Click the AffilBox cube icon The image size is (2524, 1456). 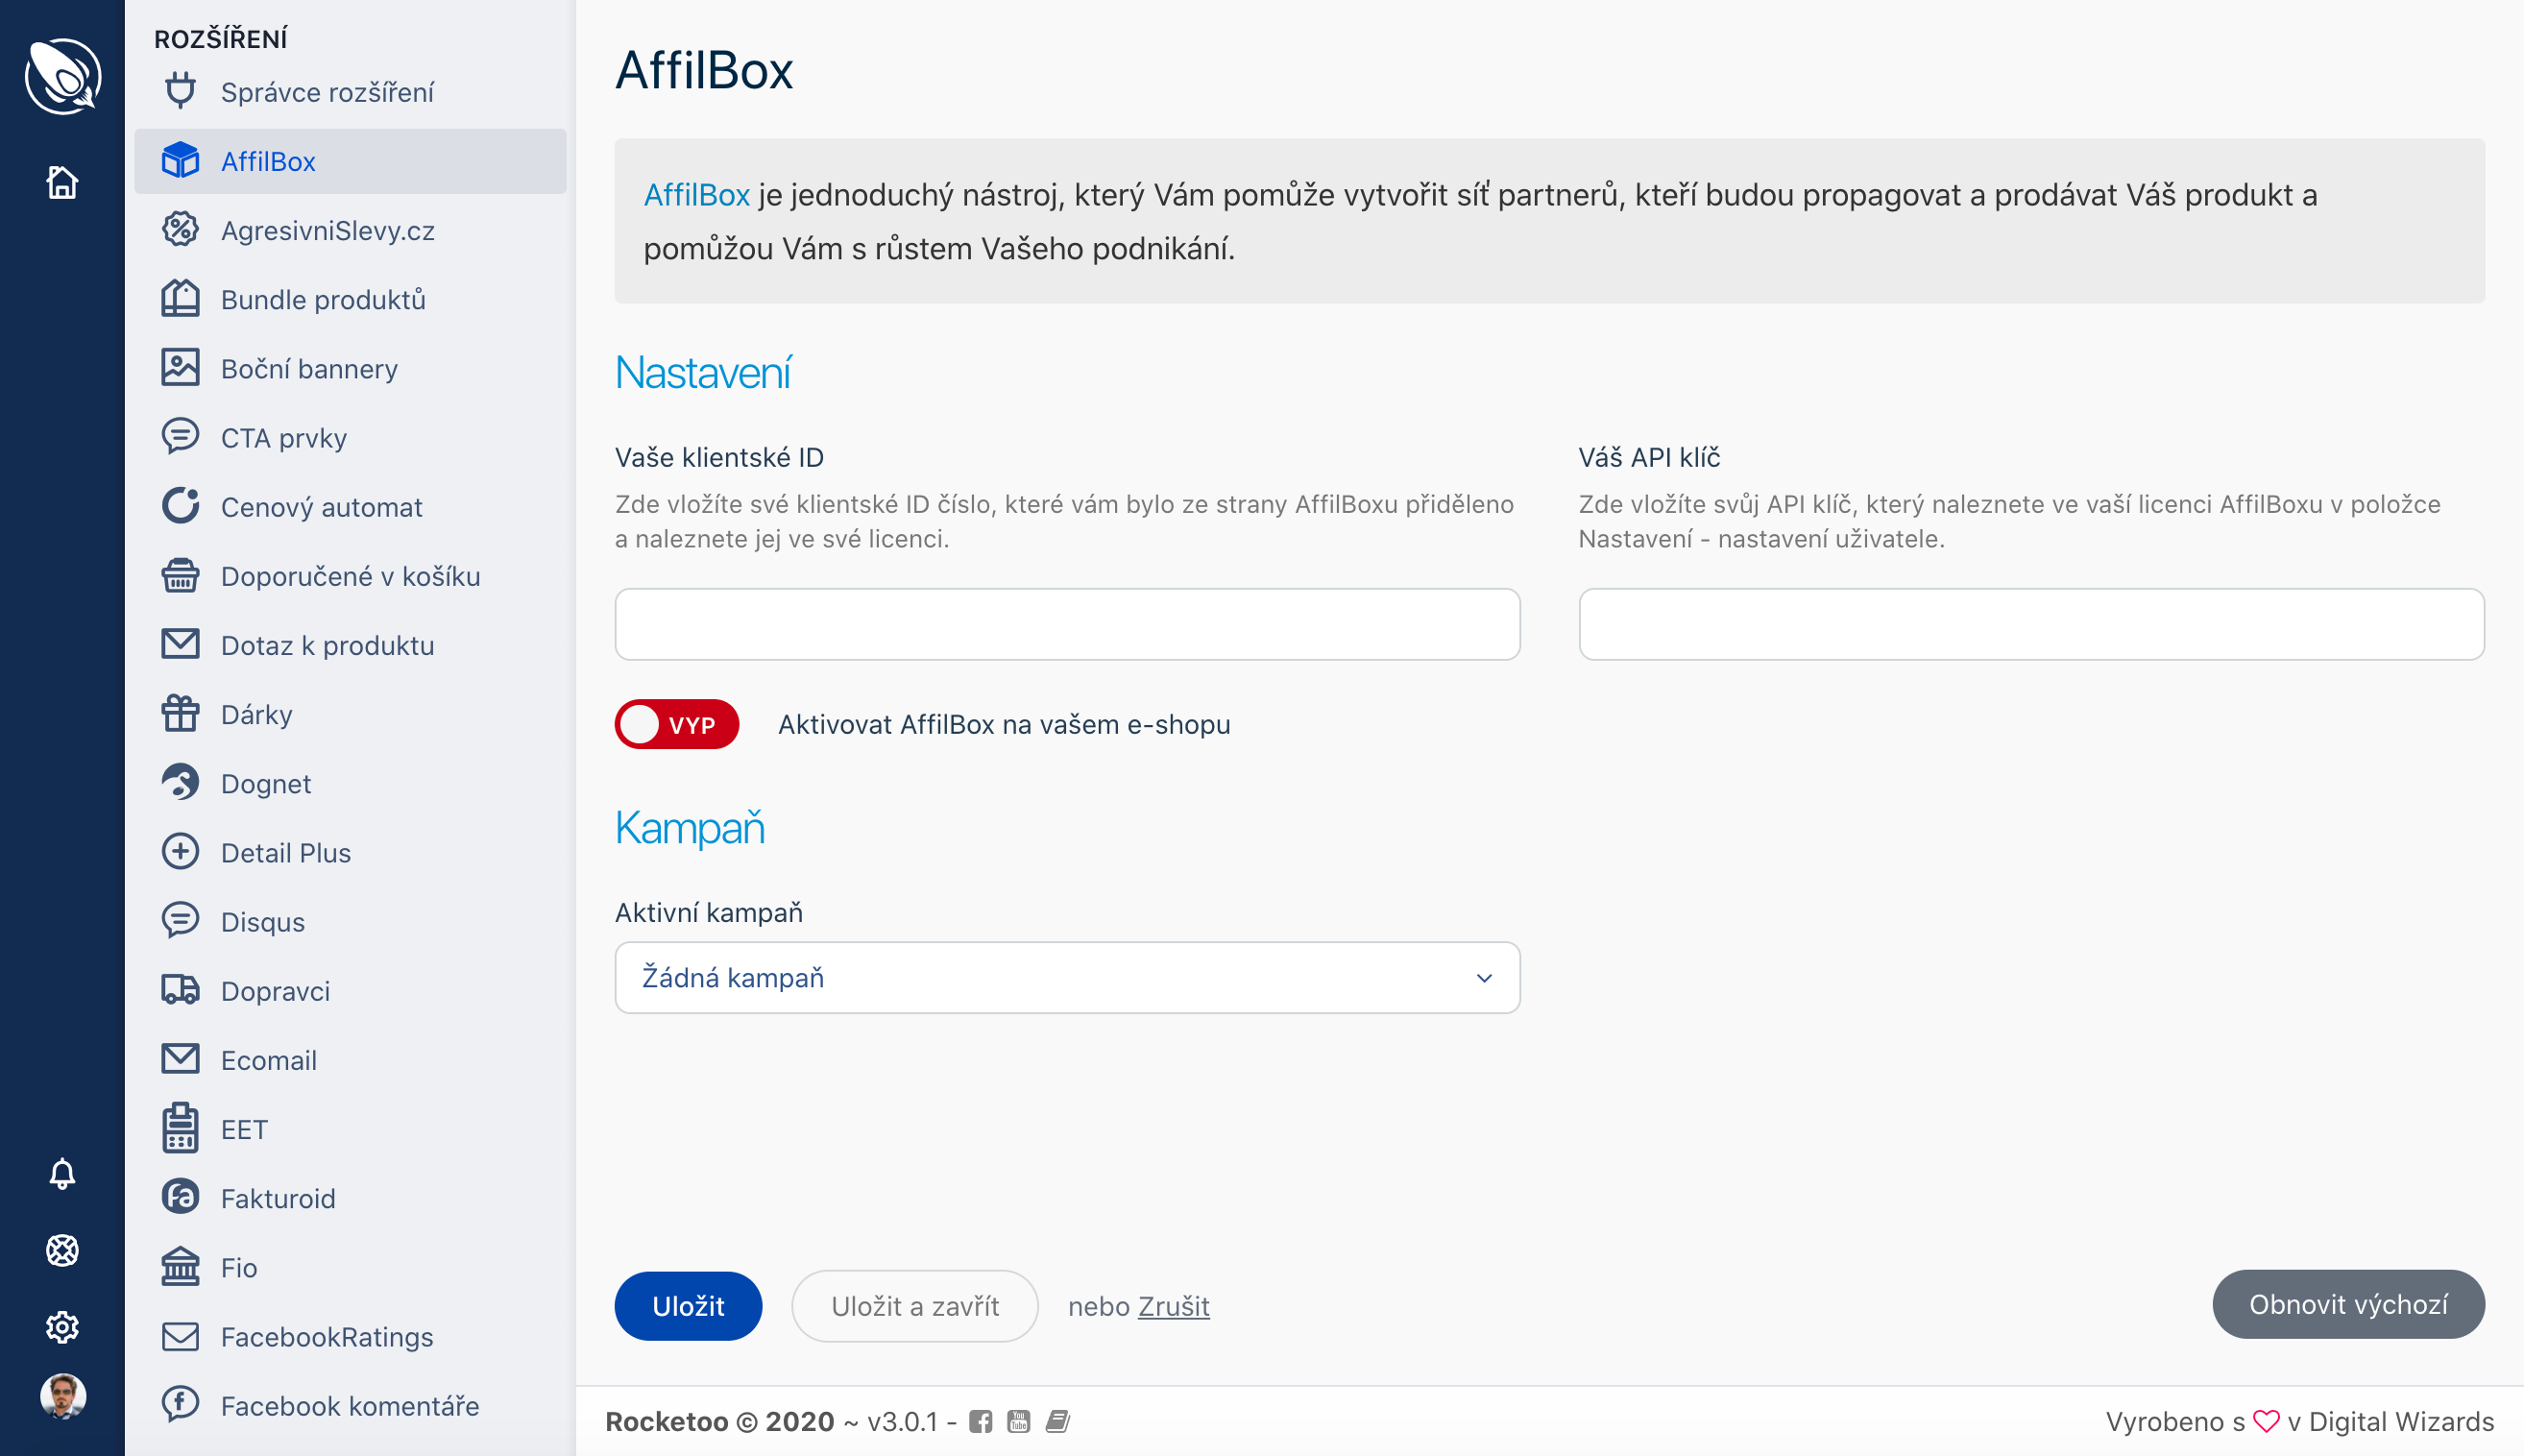(x=180, y=160)
